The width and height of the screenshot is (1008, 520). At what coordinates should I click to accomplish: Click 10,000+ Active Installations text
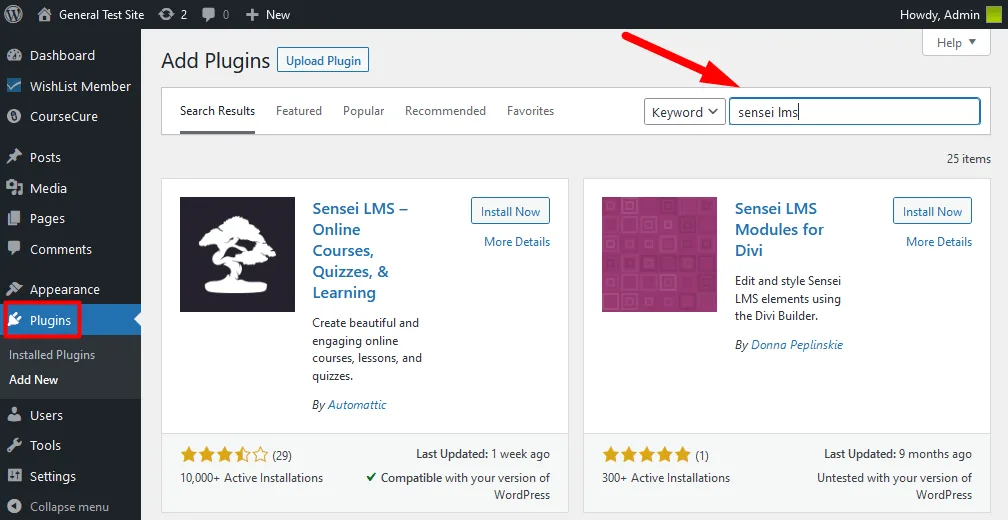pos(251,478)
